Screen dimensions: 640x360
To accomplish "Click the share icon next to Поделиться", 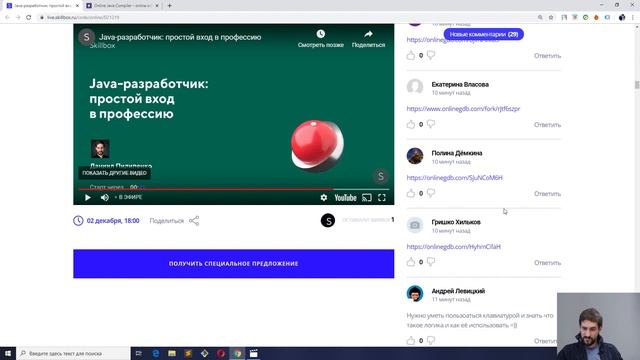I will pos(194,221).
